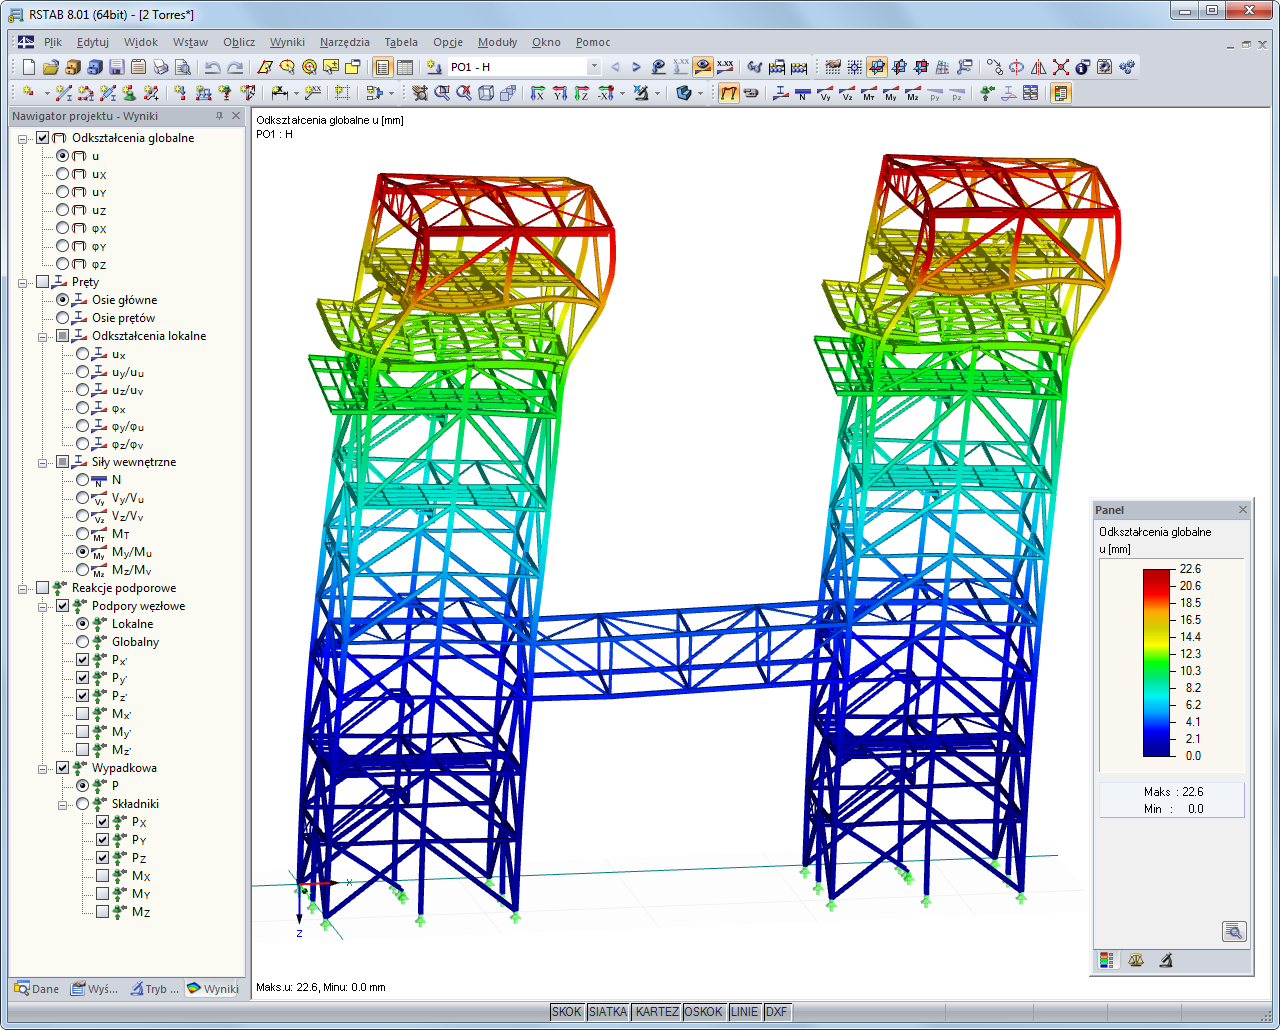Switch to the Dane navigator tab

pos(37,989)
